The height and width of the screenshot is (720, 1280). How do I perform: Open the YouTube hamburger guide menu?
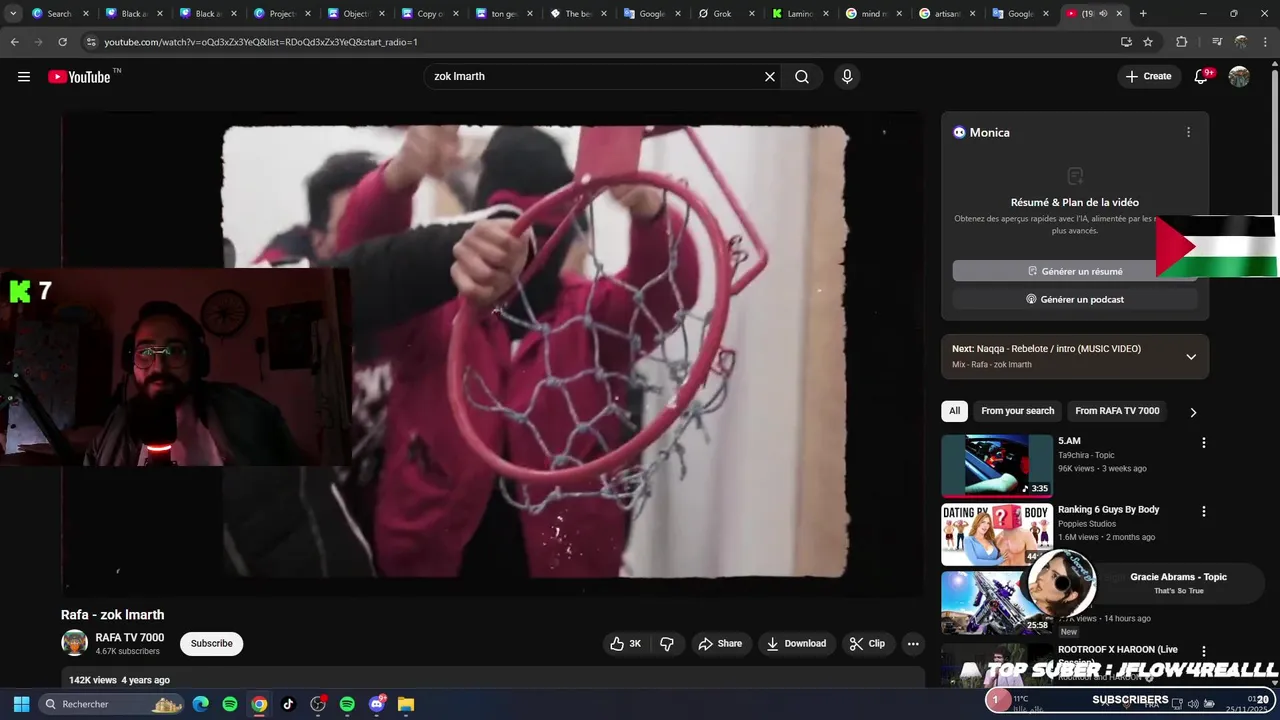pyautogui.click(x=24, y=77)
